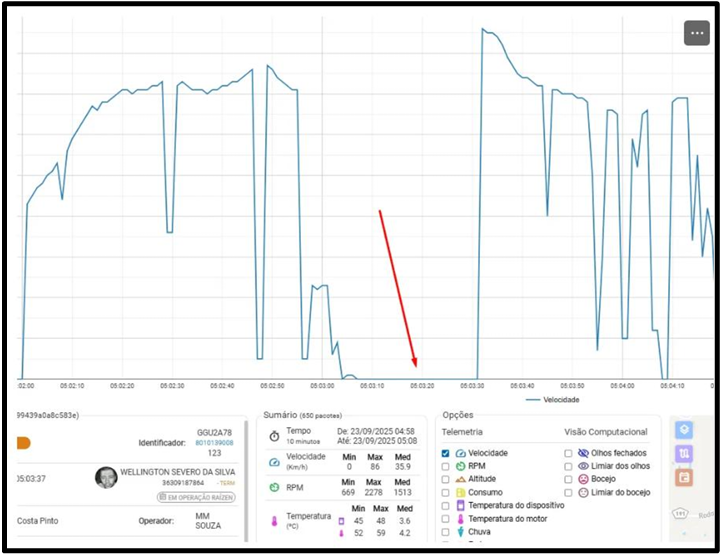Check the Consumo option
The image size is (720, 554).
446,493
